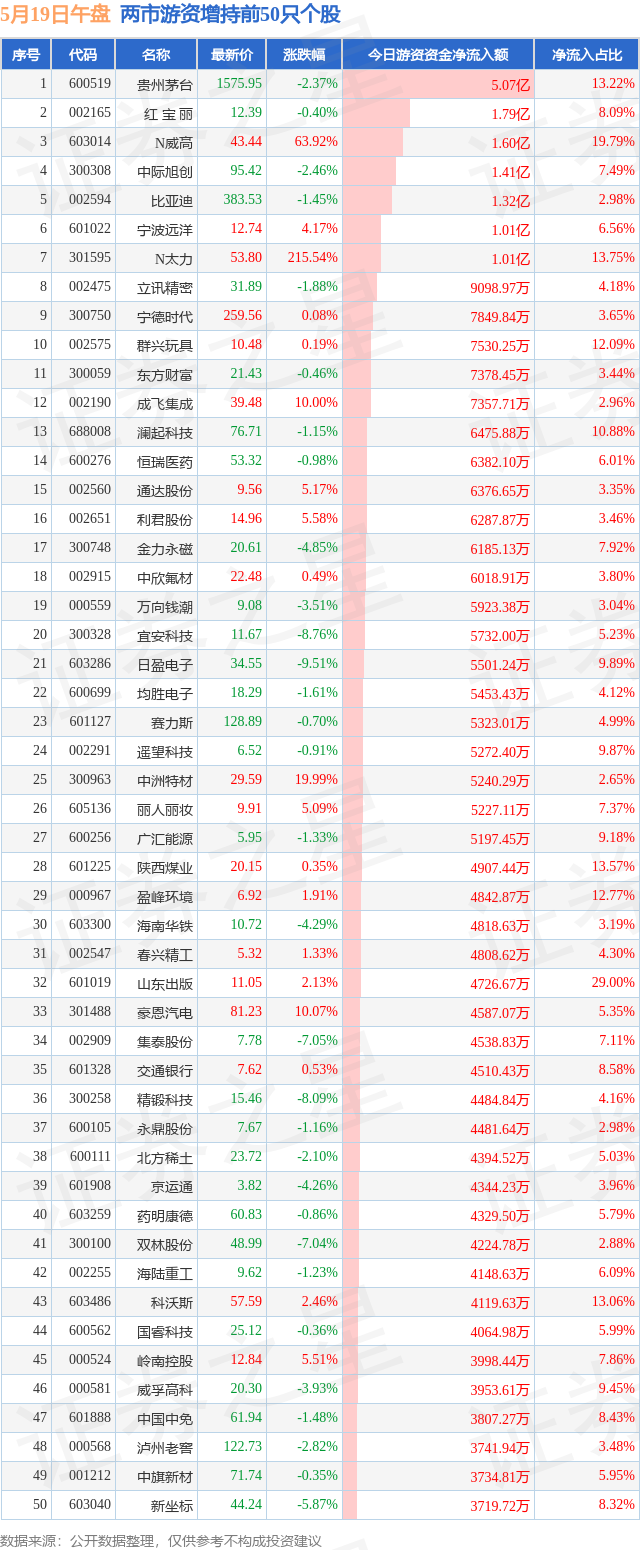Select the stock name N威高
Image resolution: width=640 pixels, height=1550 pixels.
pyautogui.click(x=173, y=142)
